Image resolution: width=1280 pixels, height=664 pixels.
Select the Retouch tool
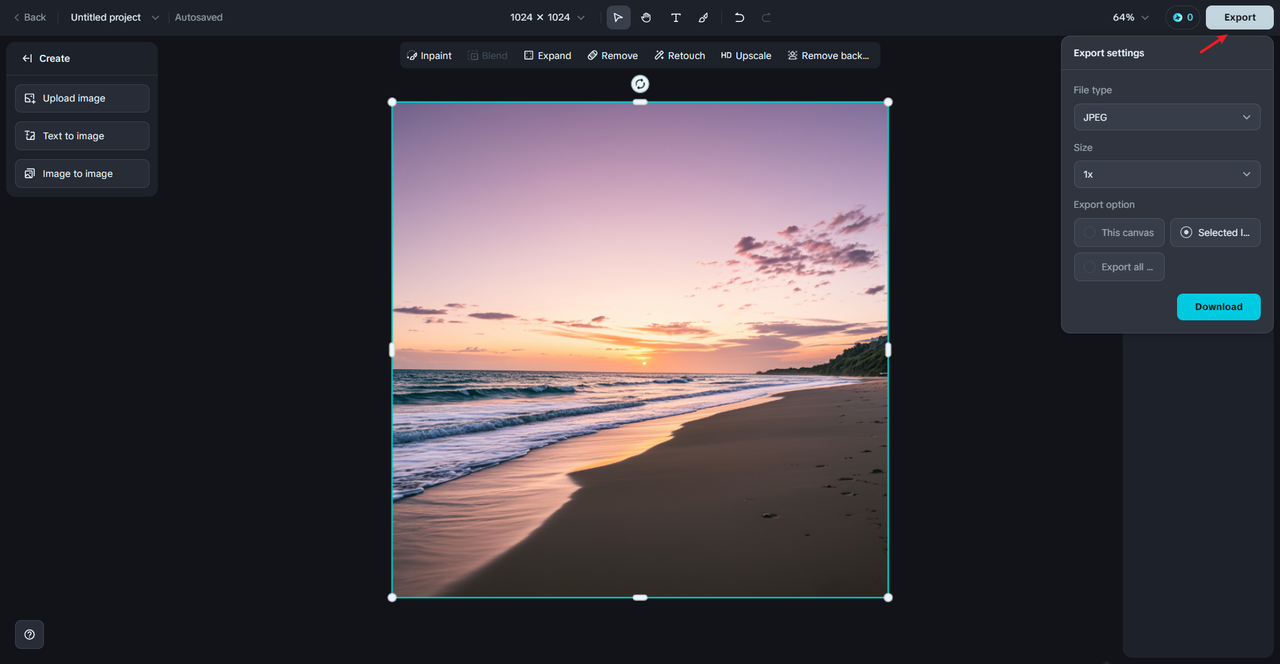(x=679, y=55)
